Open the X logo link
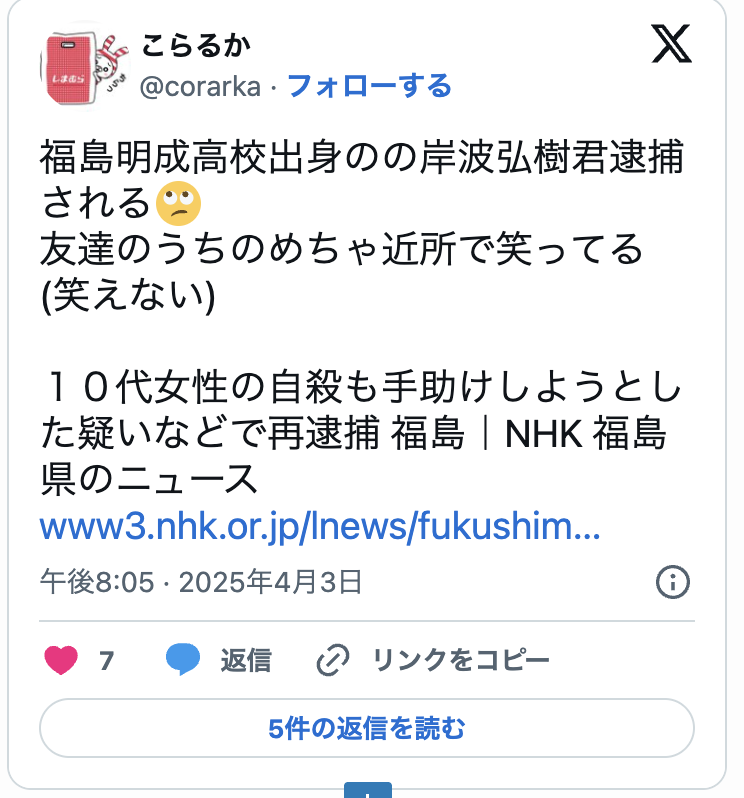 point(671,44)
